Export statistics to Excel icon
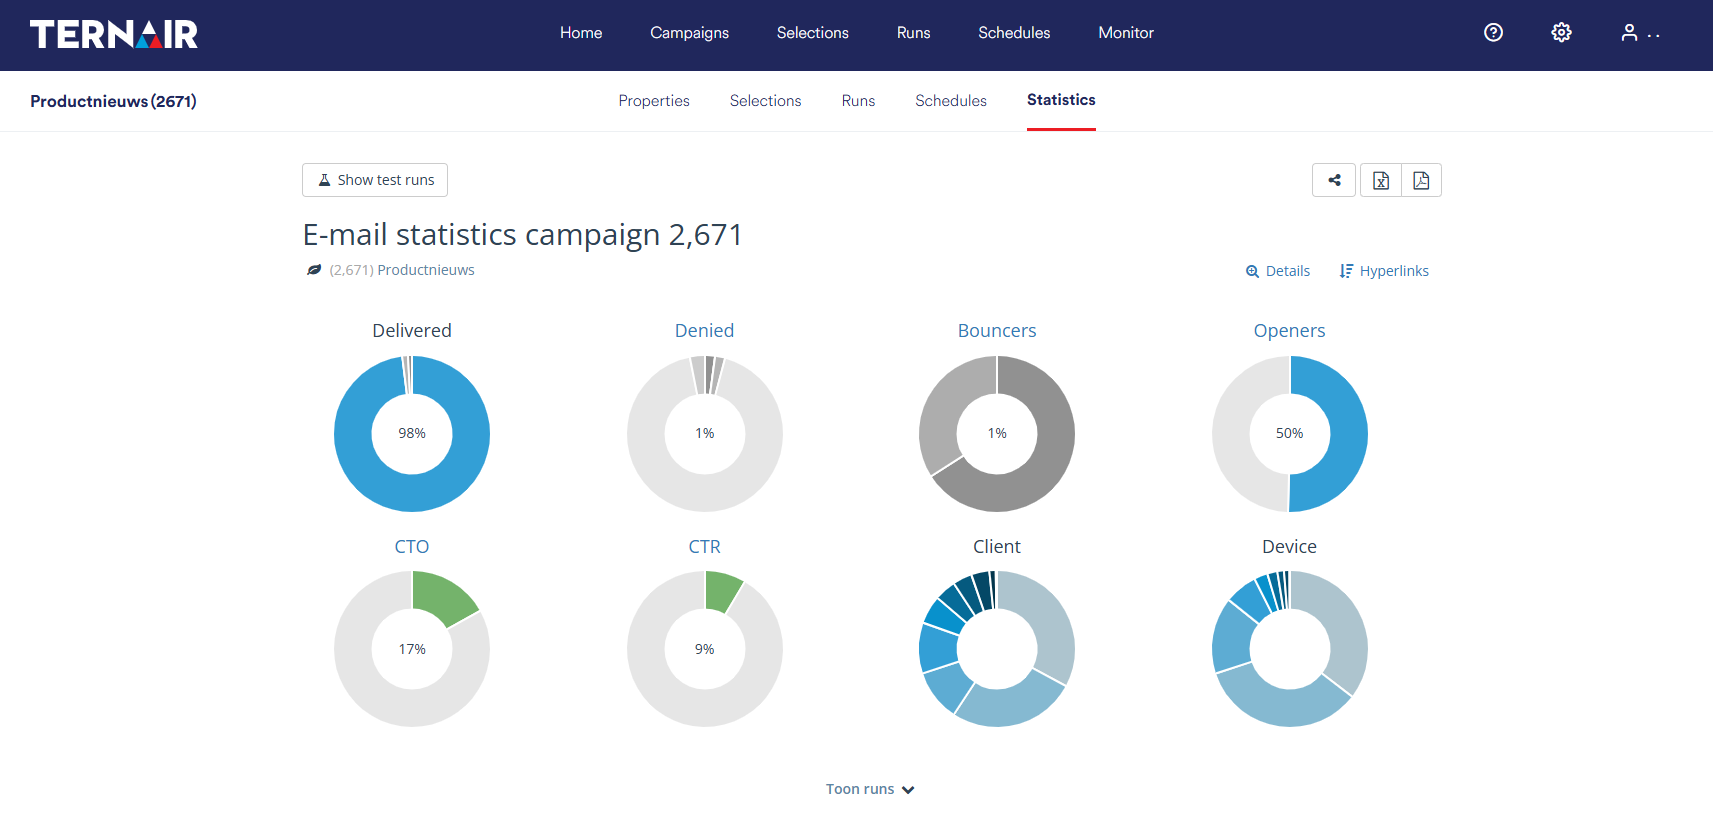 [1381, 180]
